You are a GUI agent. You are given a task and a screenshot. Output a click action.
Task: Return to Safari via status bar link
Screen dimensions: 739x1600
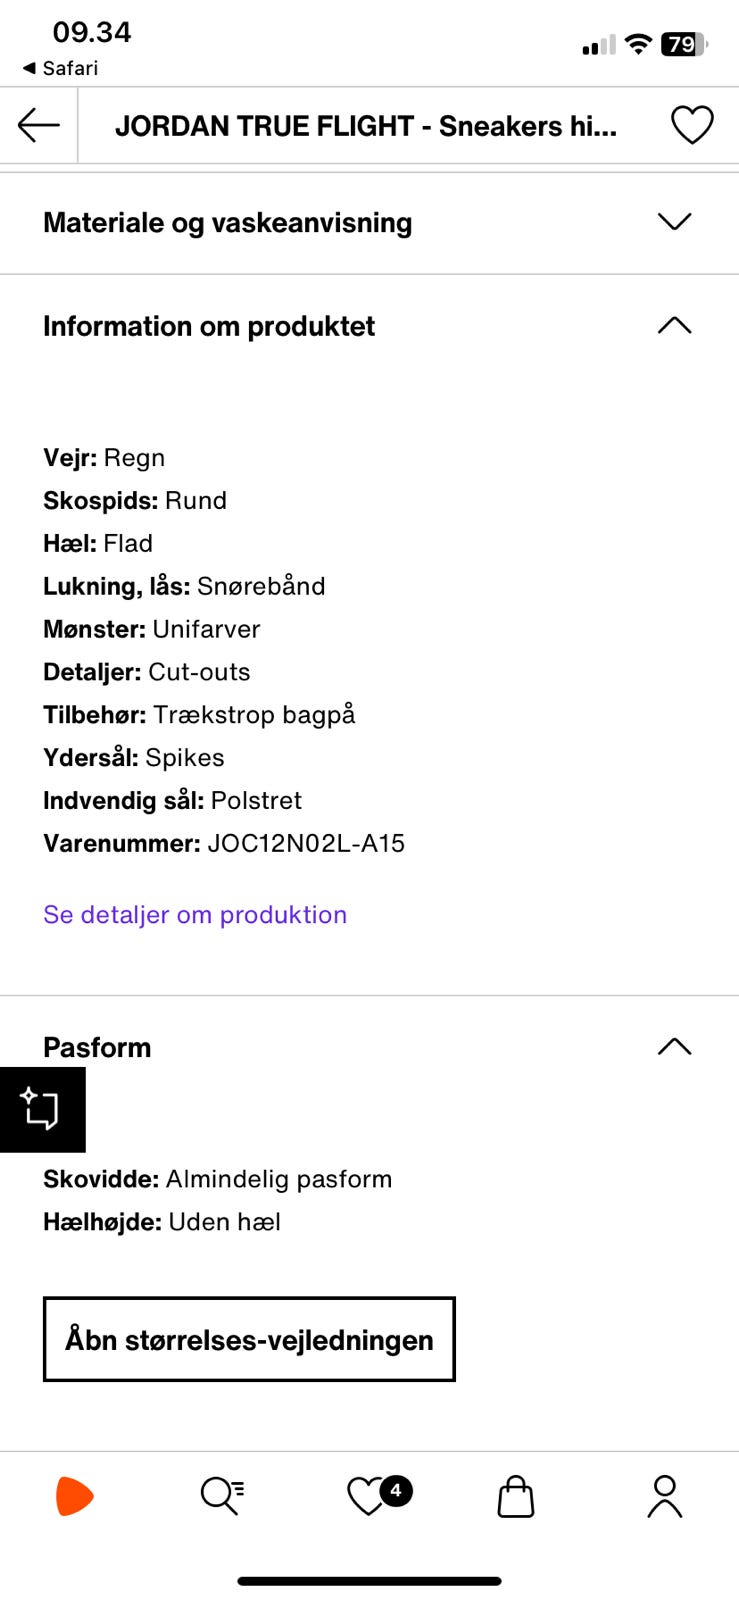tap(60, 68)
